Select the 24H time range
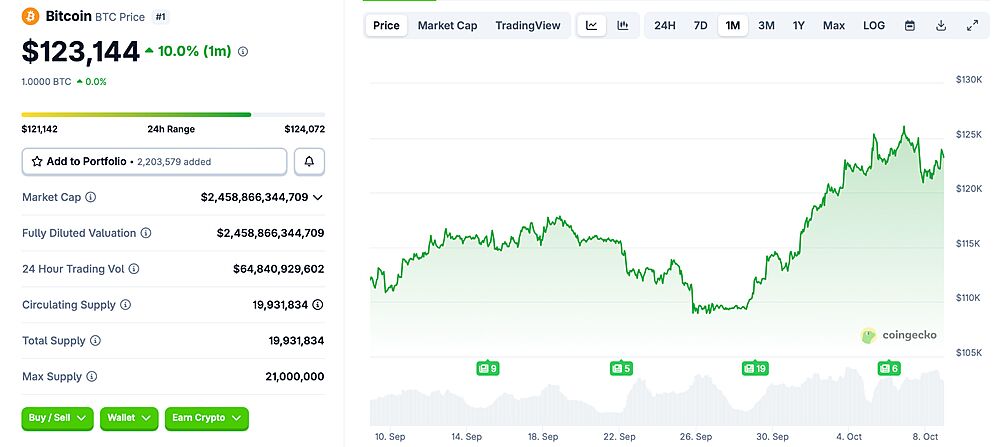The width and height of the screenshot is (1000, 447). click(665, 25)
